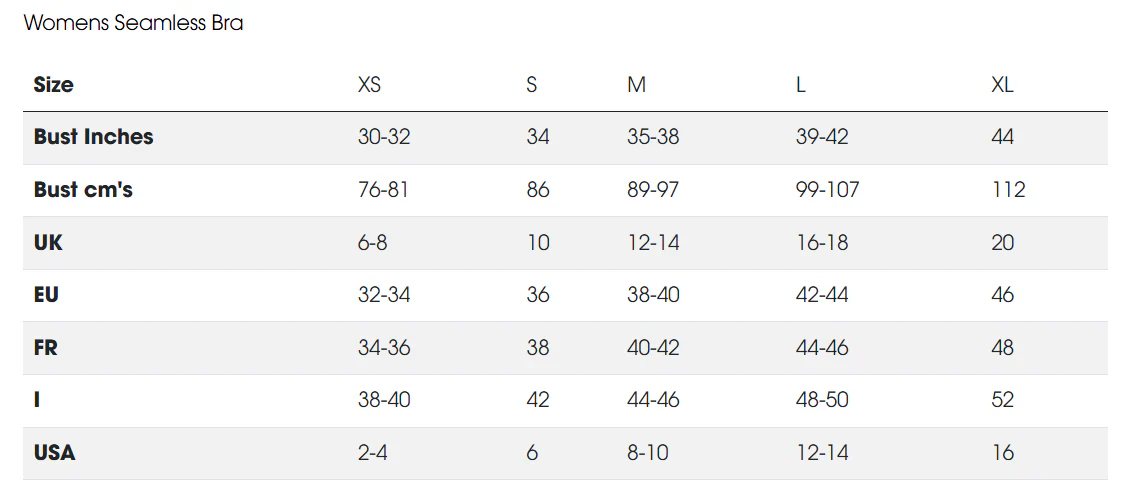
Task: Select the Size header cell
Action: pos(53,85)
